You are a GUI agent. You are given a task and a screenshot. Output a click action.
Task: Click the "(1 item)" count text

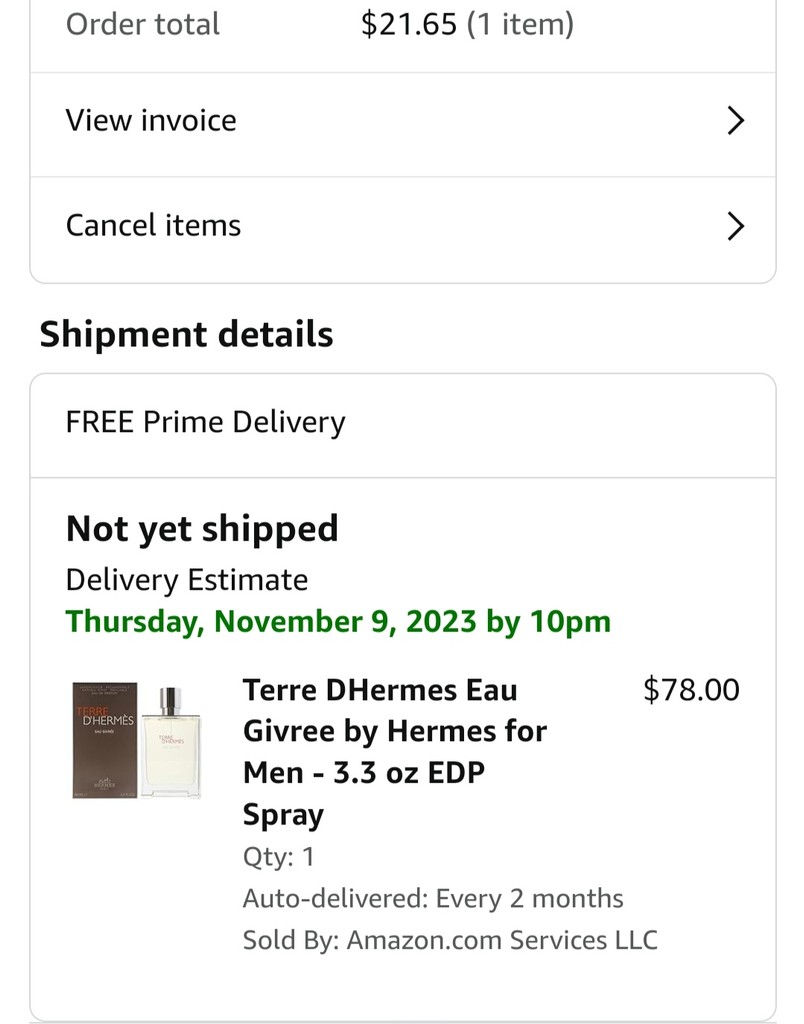[x=520, y=25]
